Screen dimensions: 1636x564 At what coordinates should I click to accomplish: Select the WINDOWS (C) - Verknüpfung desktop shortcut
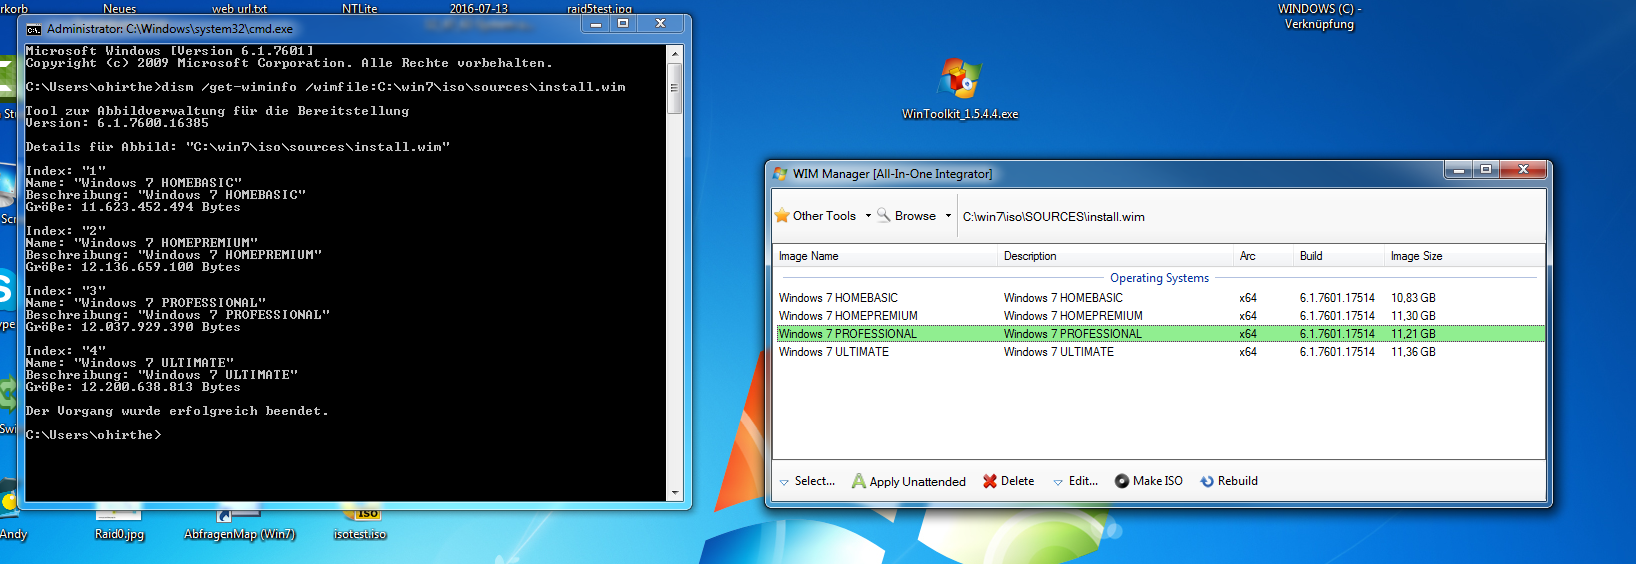(1319, 16)
